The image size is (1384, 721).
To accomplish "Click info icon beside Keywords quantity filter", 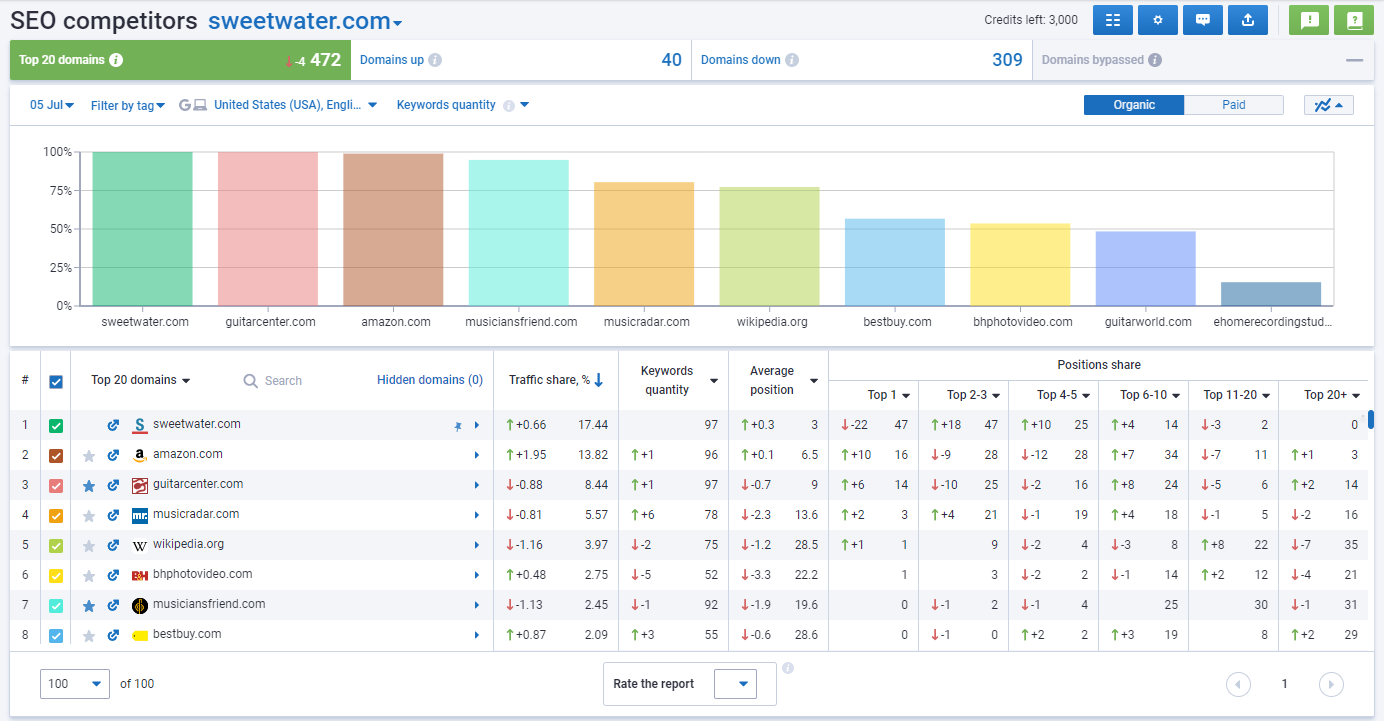I will point(509,106).
